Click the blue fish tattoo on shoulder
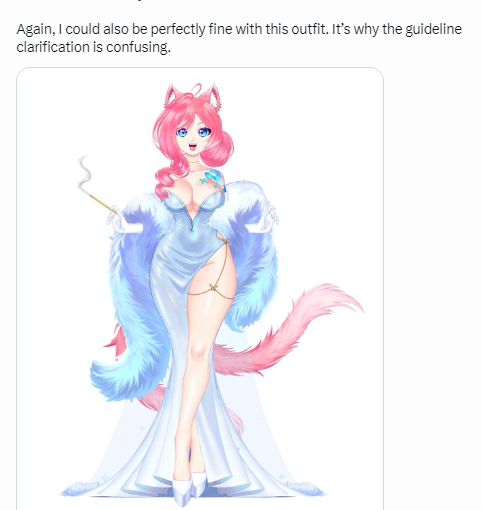This screenshot has width=481, height=510. [x=213, y=180]
